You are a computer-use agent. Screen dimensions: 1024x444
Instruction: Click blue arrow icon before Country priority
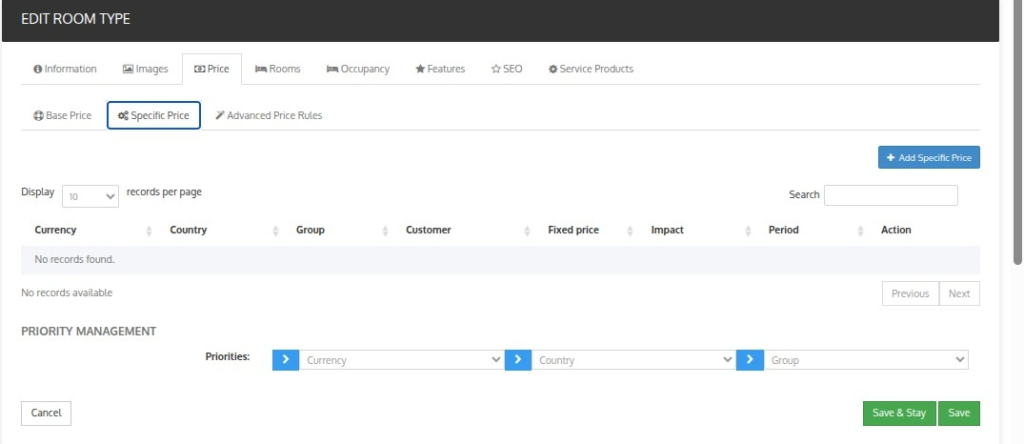click(x=518, y=360)
